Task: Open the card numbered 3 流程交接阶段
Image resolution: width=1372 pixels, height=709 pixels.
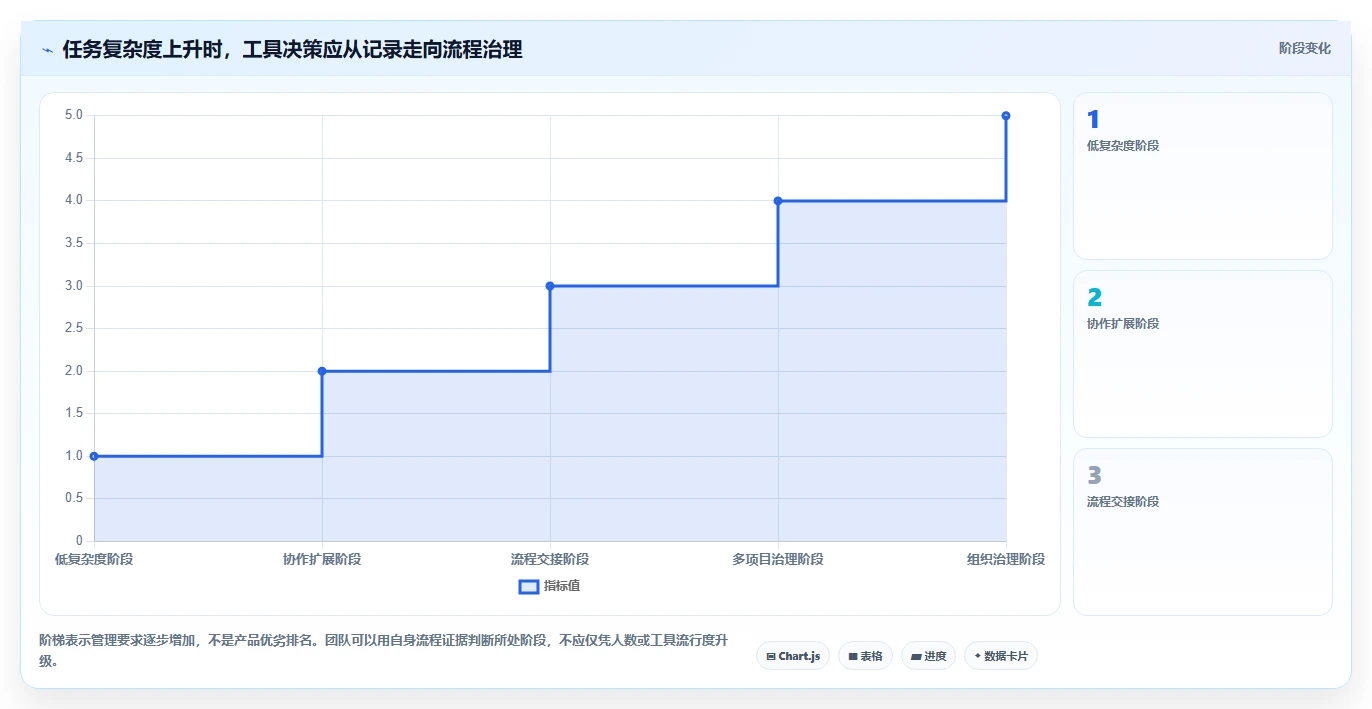Action: (x=1203, y=532)
